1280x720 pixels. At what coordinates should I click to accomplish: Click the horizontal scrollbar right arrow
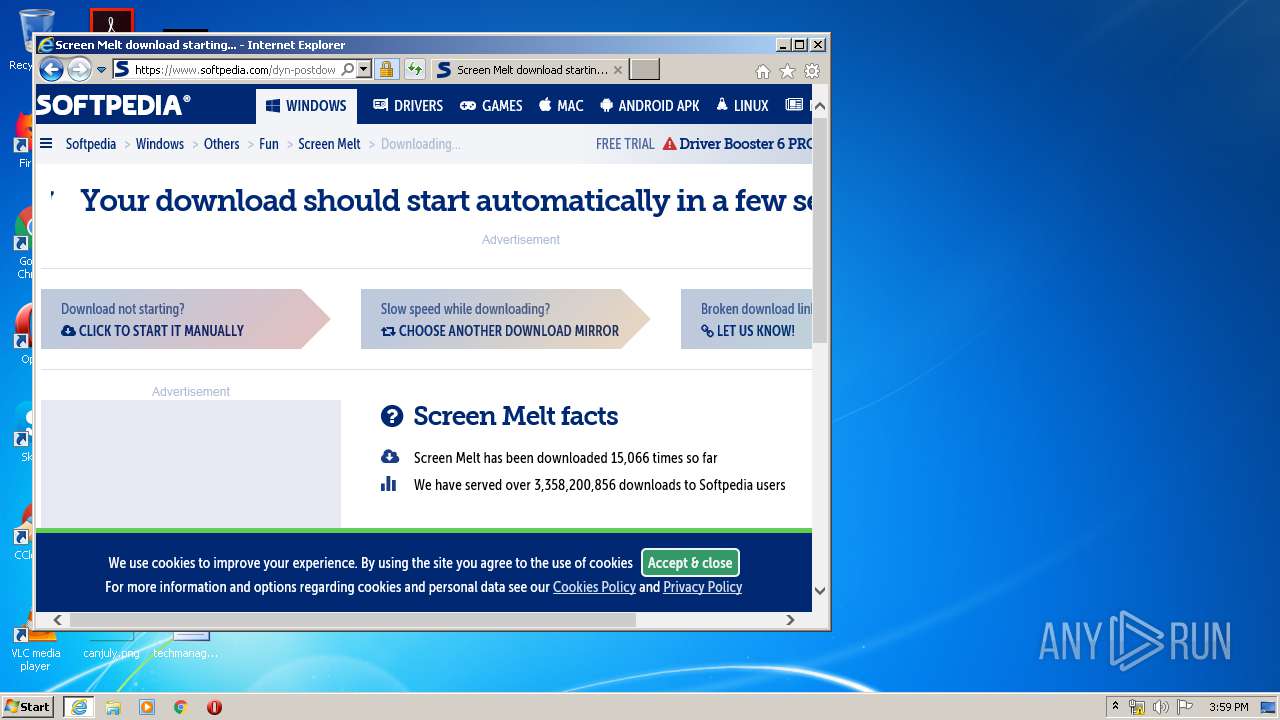point(790,620)
